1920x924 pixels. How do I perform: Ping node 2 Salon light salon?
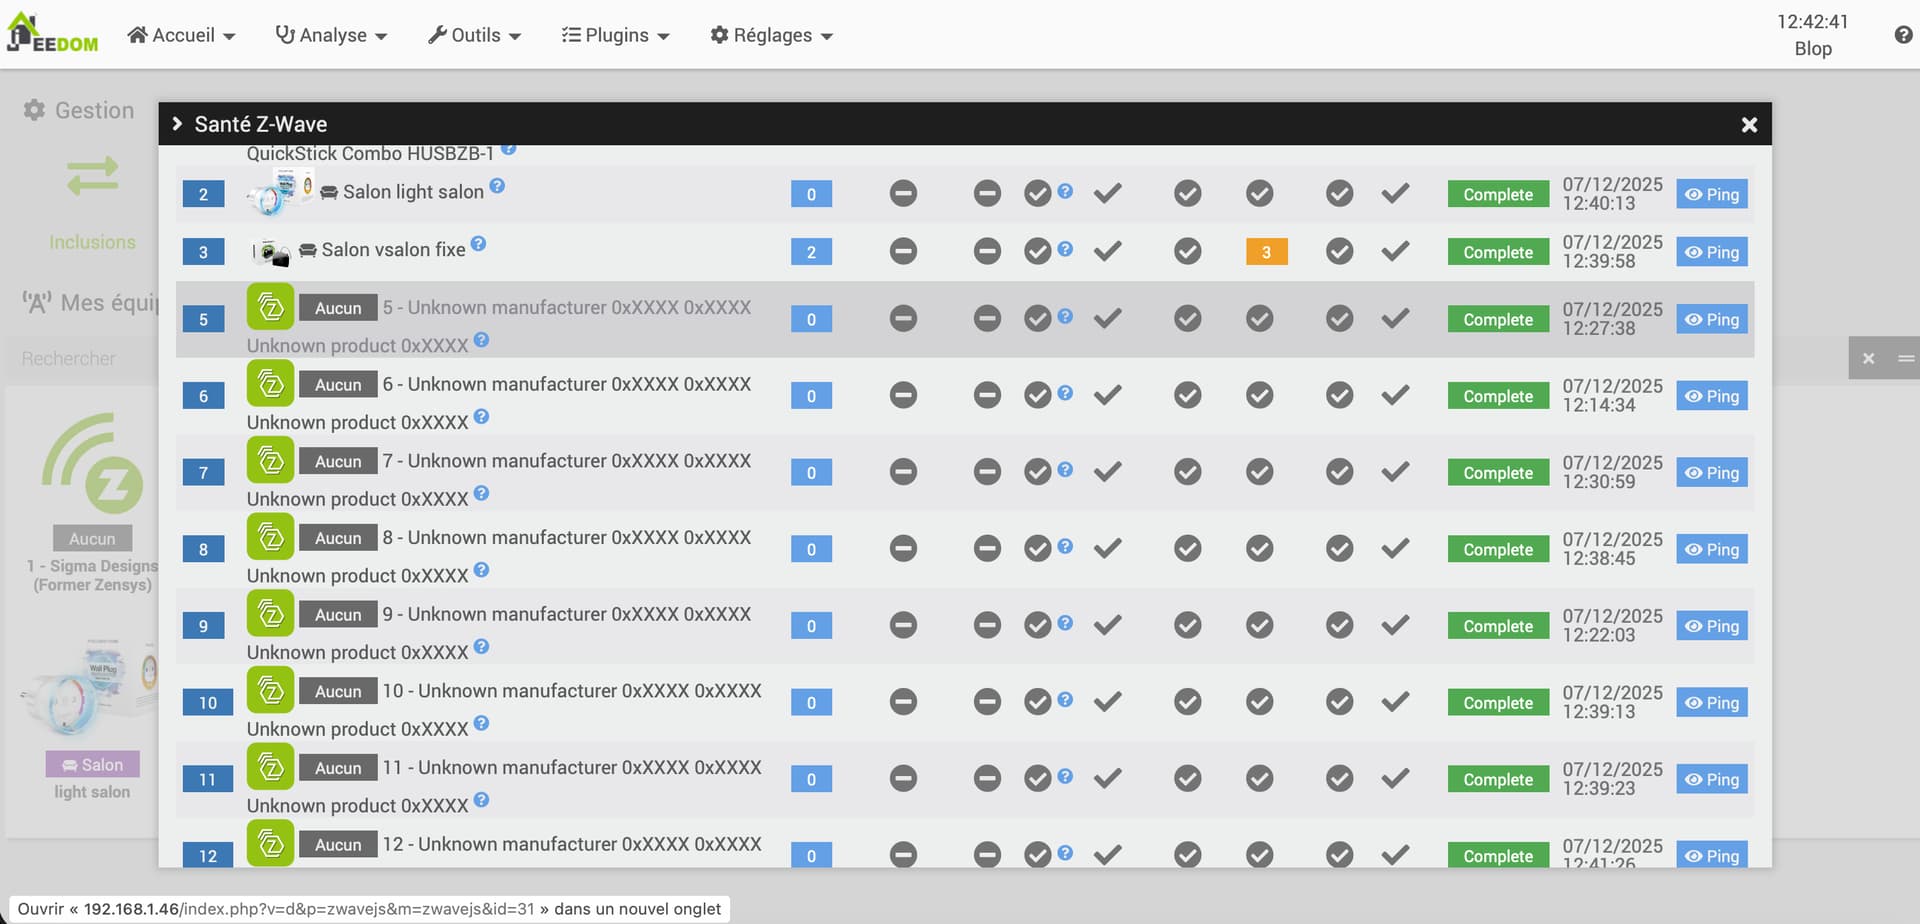(x=1711, y=195)
